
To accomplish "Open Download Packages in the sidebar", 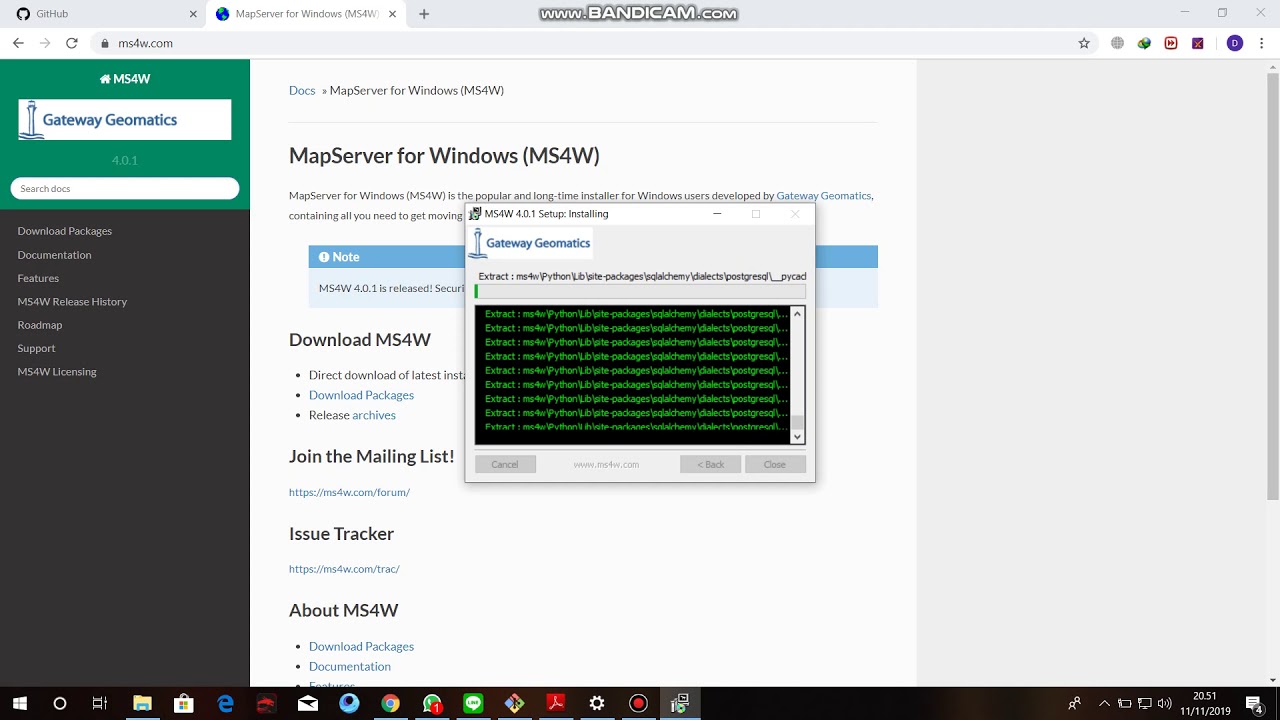I will pos(65,231).
